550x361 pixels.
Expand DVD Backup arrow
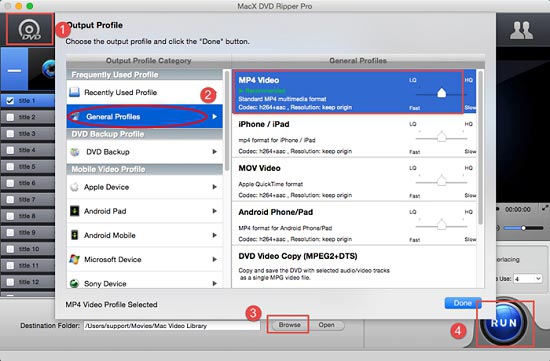(x=215, y=152)
